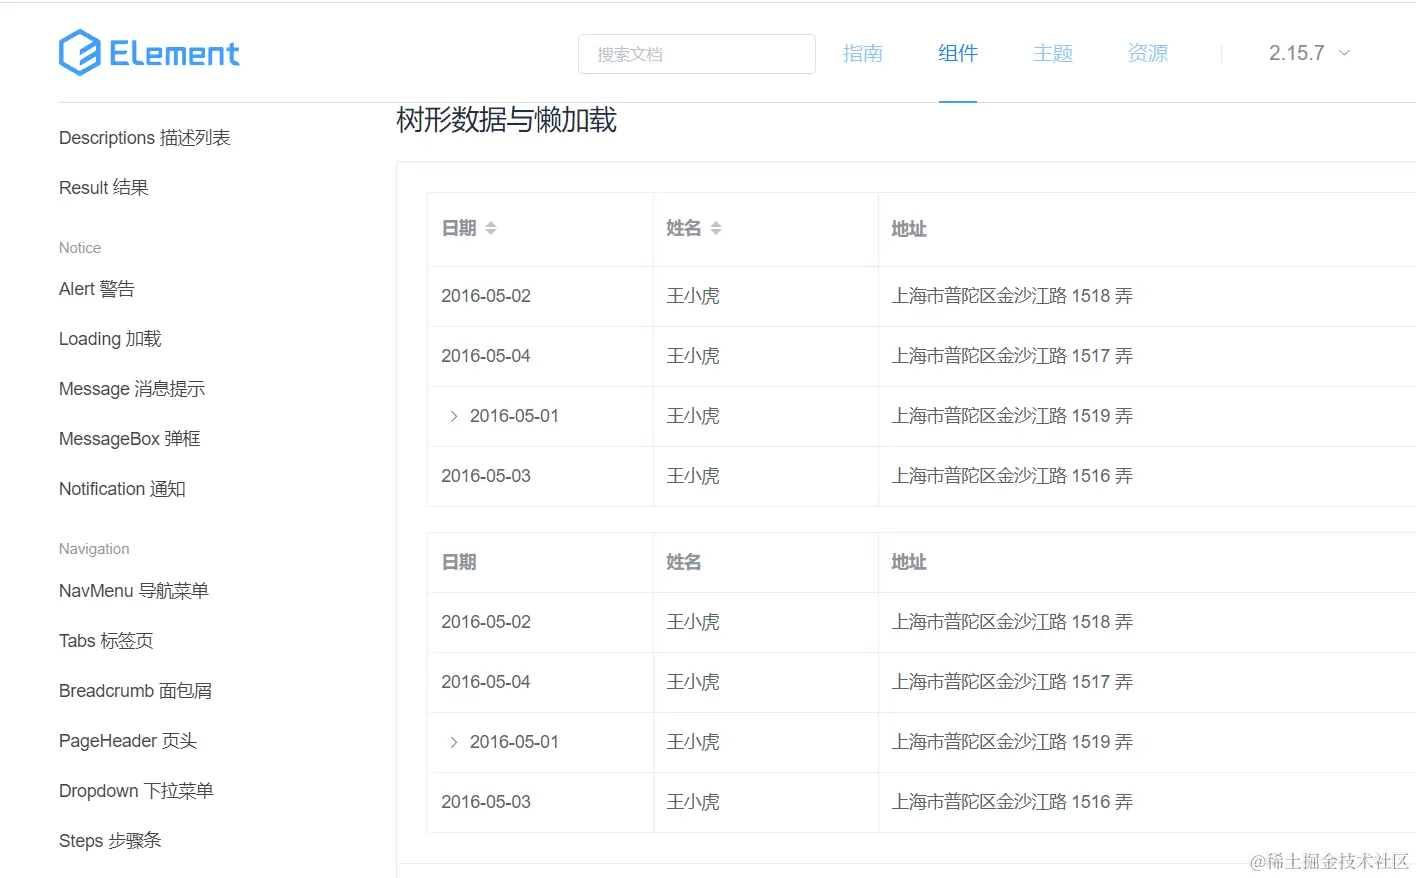Click the 地址 header in the second table

pyautogui.click(x=909, y=562)
